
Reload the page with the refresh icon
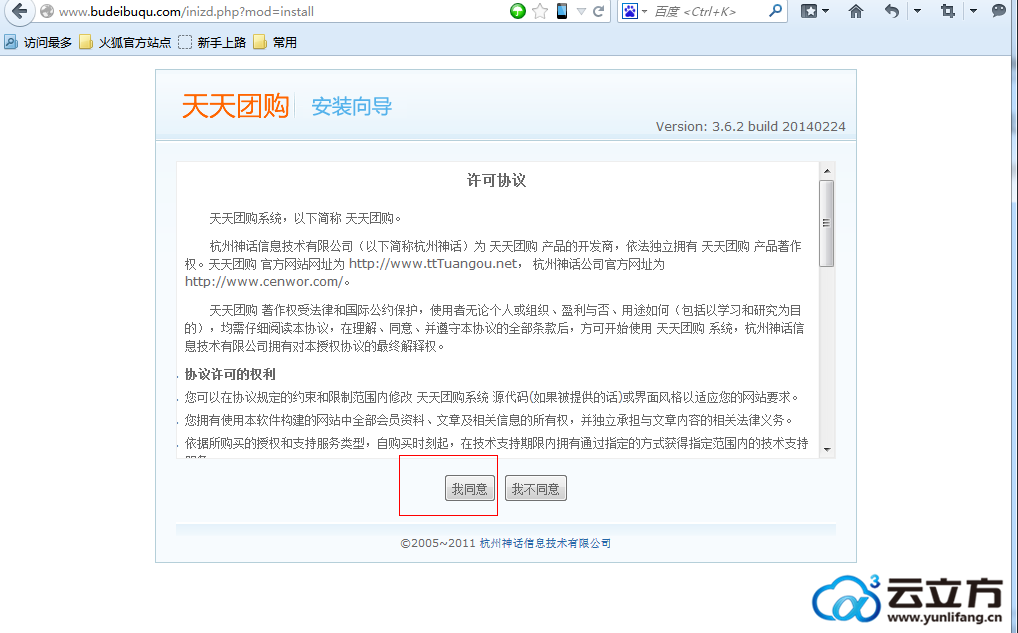[x=599, y=11]
